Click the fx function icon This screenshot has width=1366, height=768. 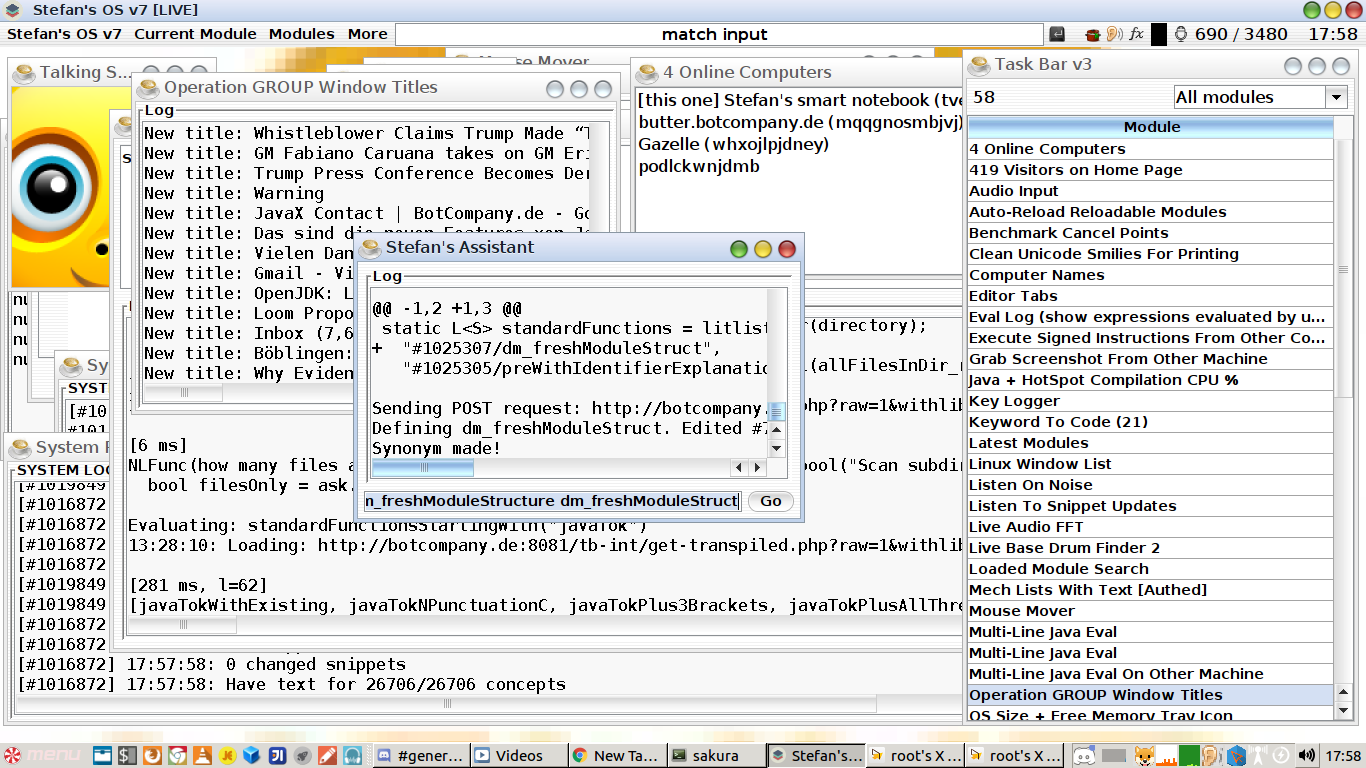(1136, 34)
